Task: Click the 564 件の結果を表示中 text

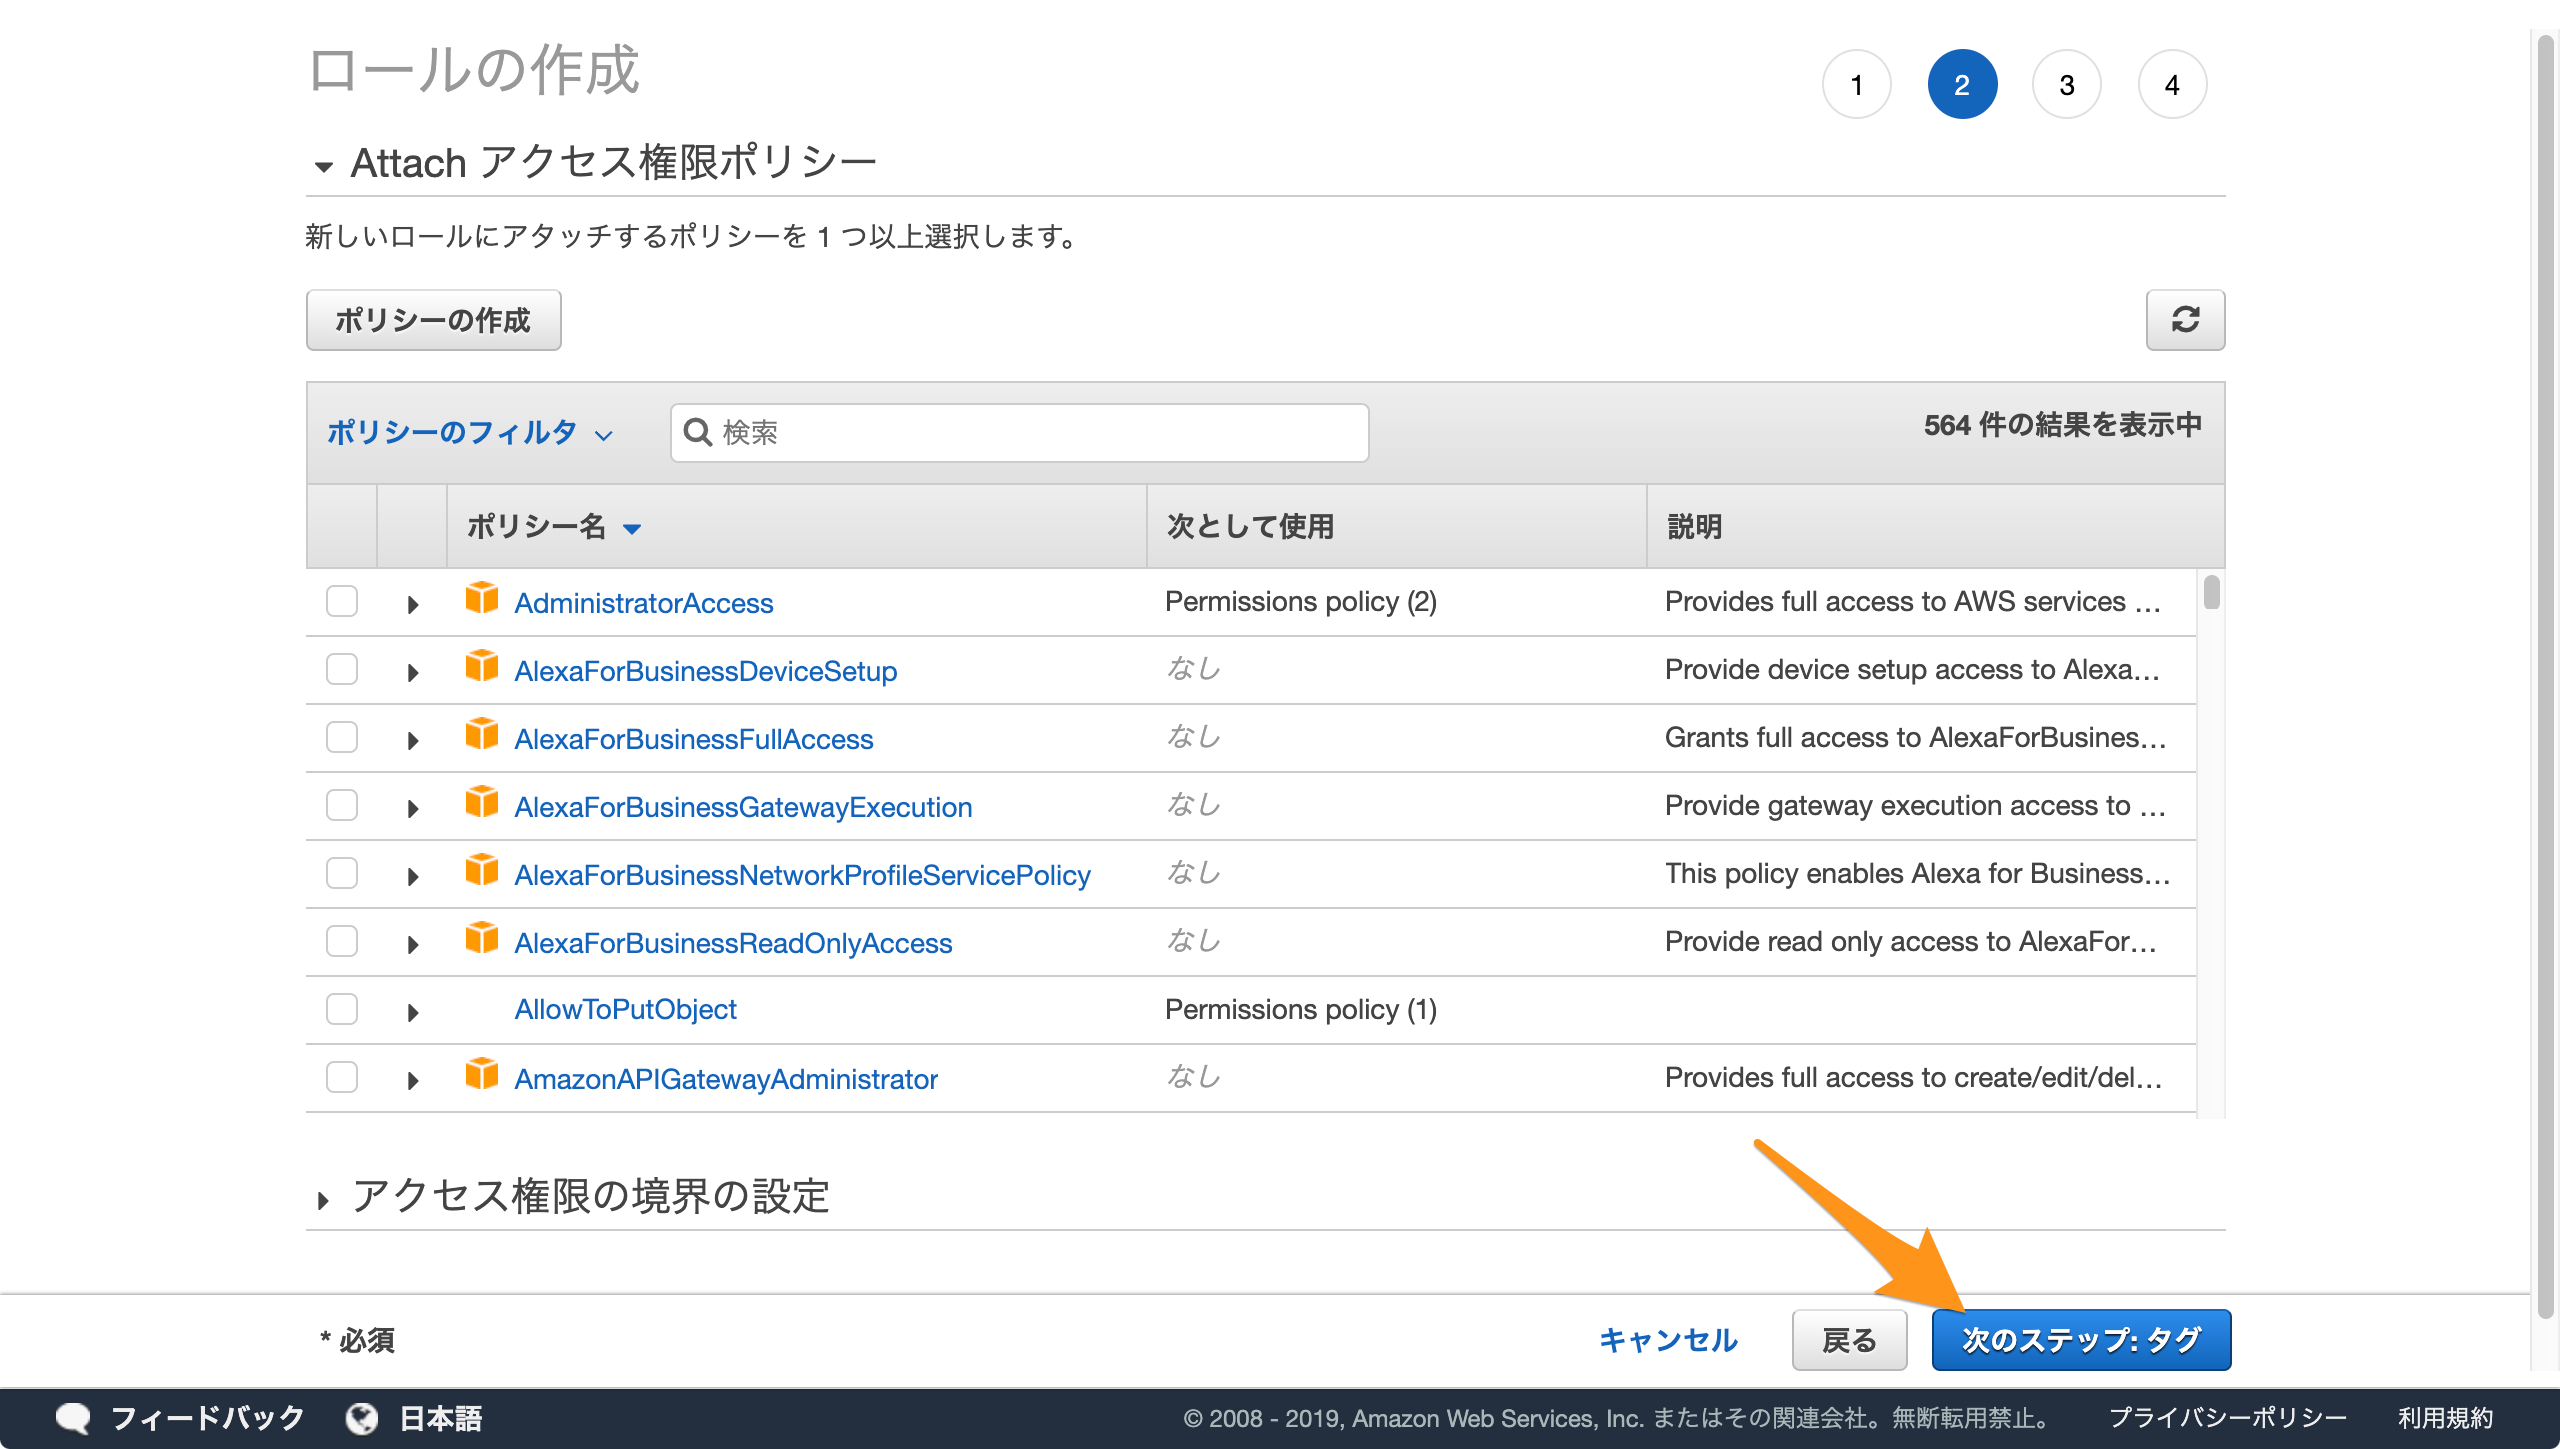Action: tap(2062, 425)
